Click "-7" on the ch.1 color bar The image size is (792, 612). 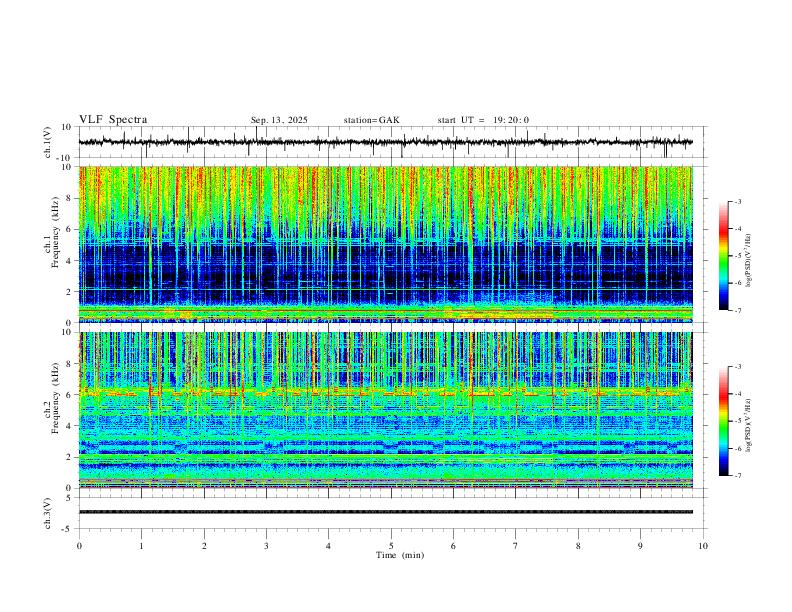click(737, 310)
